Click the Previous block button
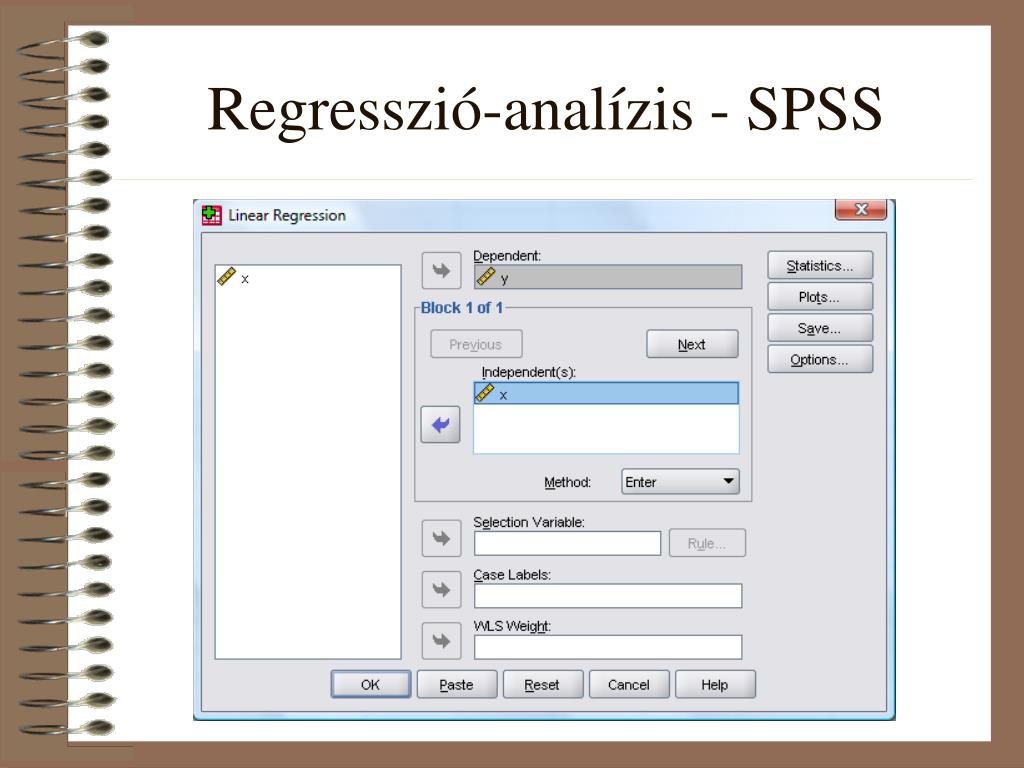 click(476, 344)
